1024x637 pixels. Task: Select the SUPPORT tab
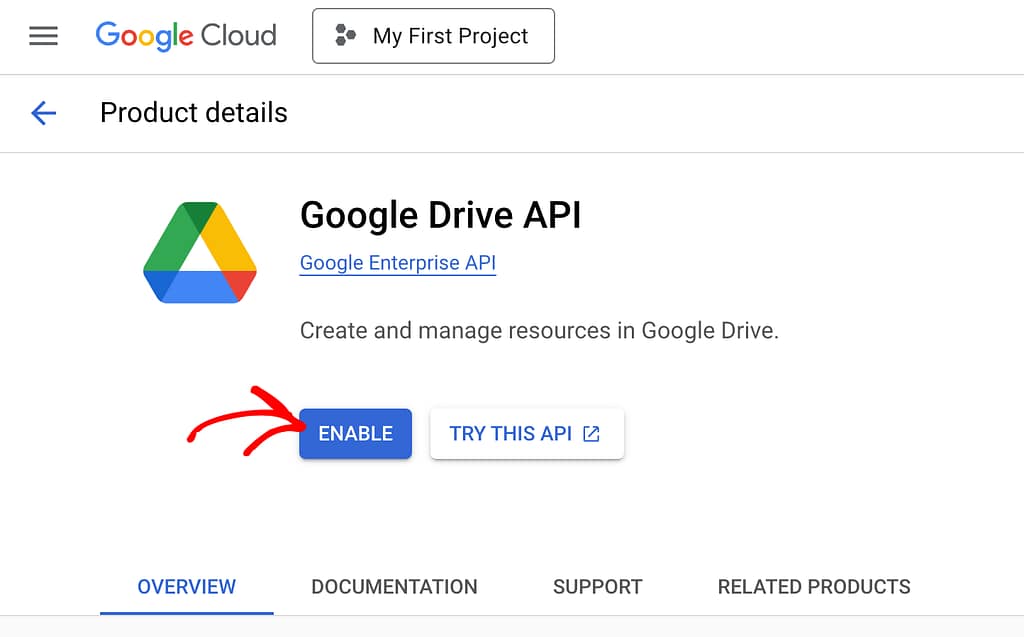(x=597, y=587)
